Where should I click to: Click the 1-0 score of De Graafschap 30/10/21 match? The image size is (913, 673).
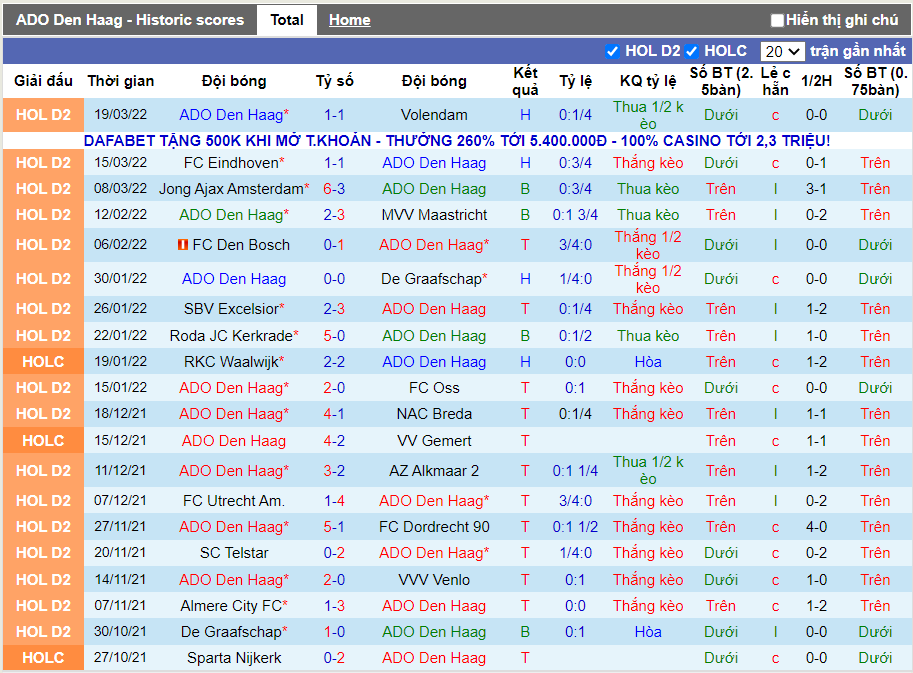tap(334, 632)
